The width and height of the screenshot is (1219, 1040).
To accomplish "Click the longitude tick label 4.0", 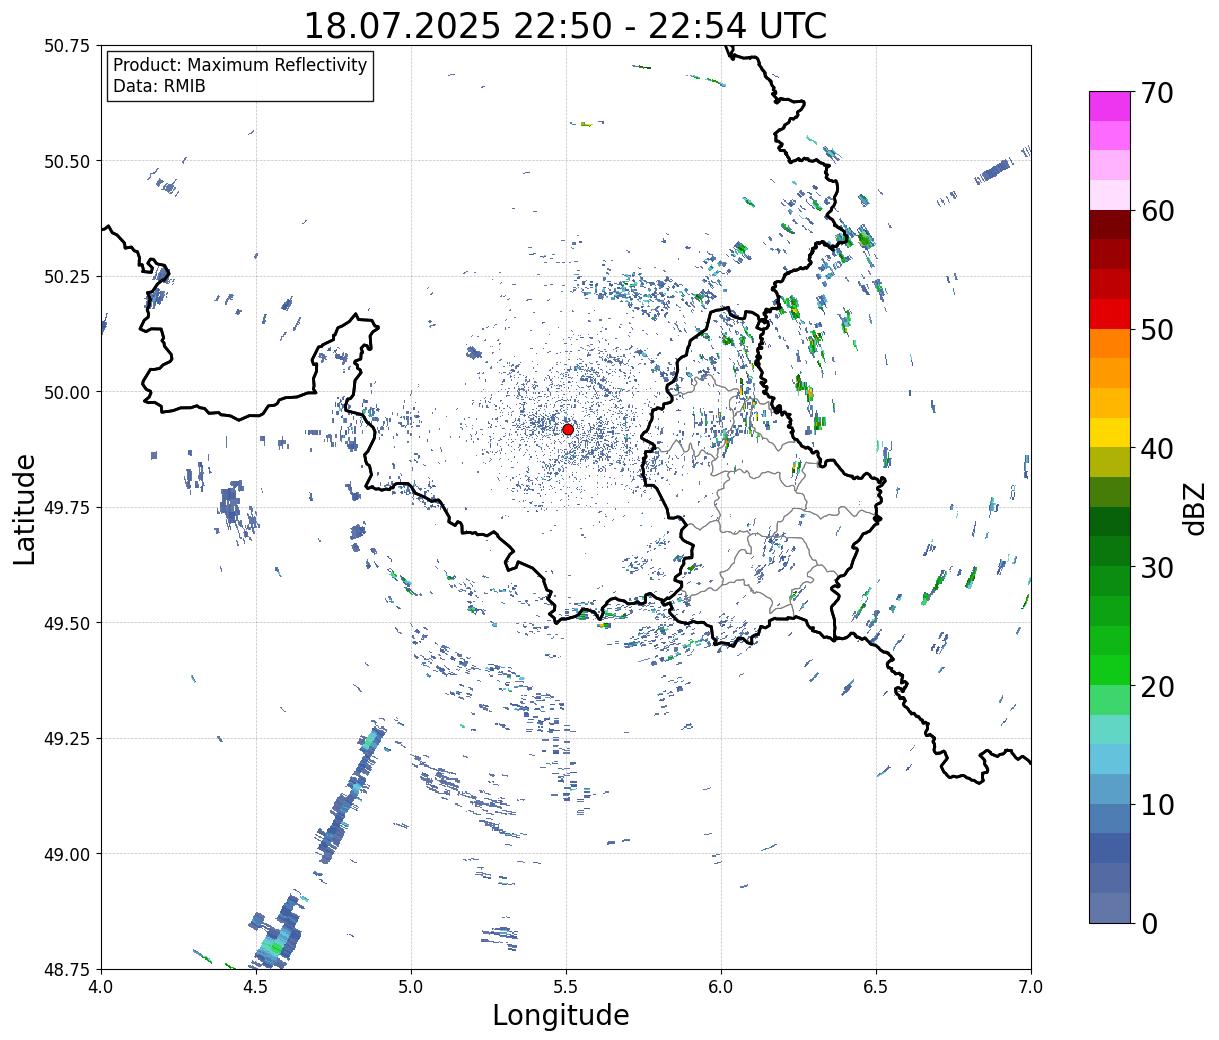I will (101, 987).
